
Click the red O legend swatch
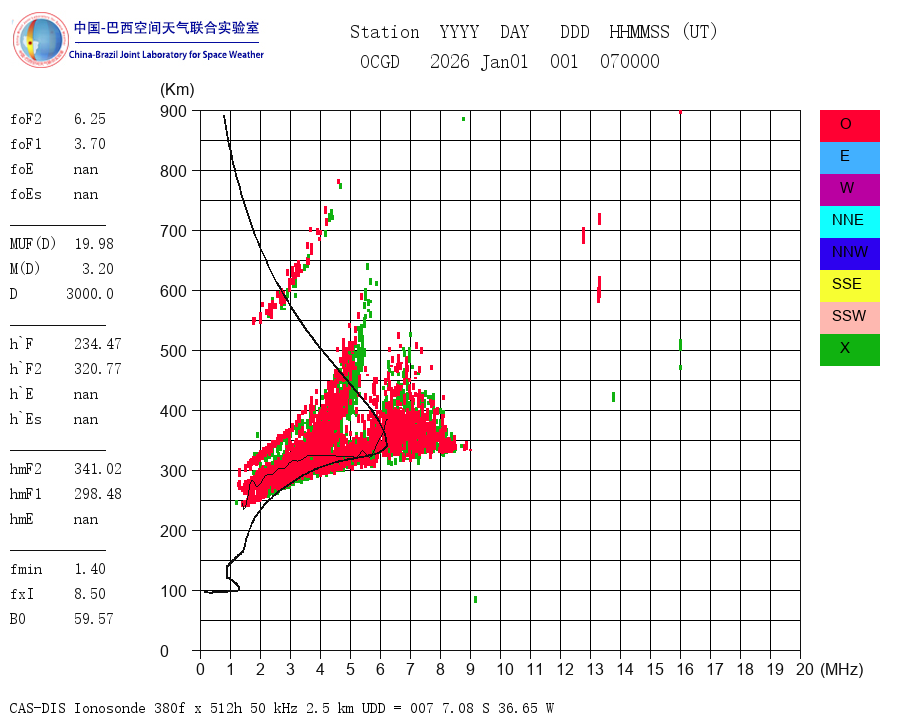pyautogui.click(x=849, y=126)
